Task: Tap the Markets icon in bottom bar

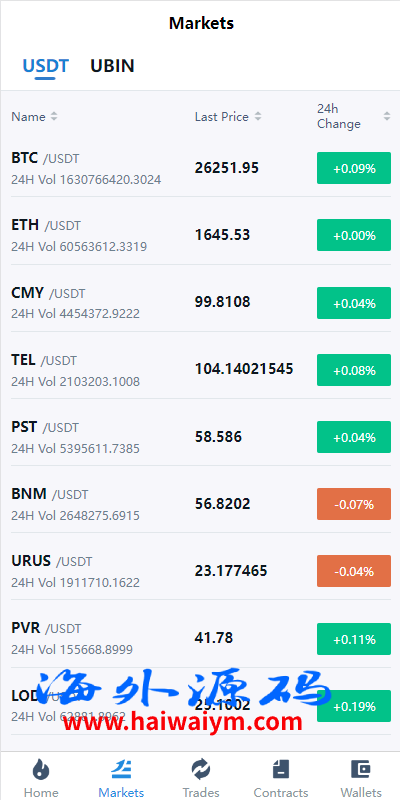Action: 121,769
